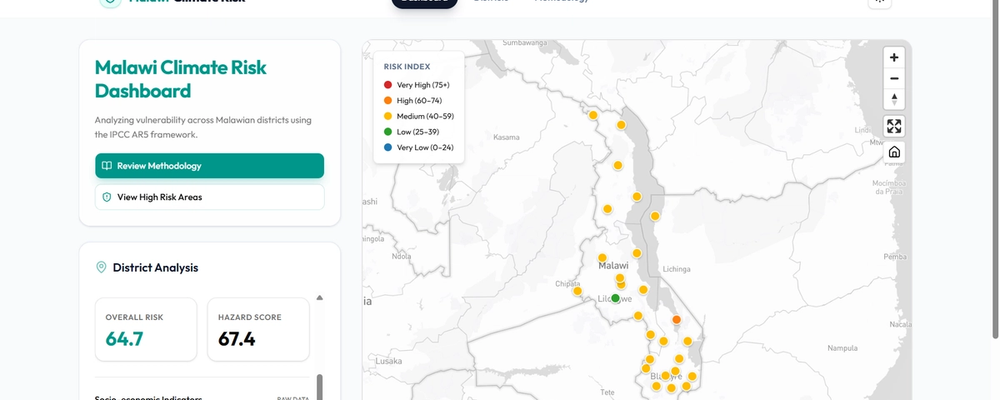
Task: Click the yellow marker nearest the Kasama label
Action: (x=592, y=115)
